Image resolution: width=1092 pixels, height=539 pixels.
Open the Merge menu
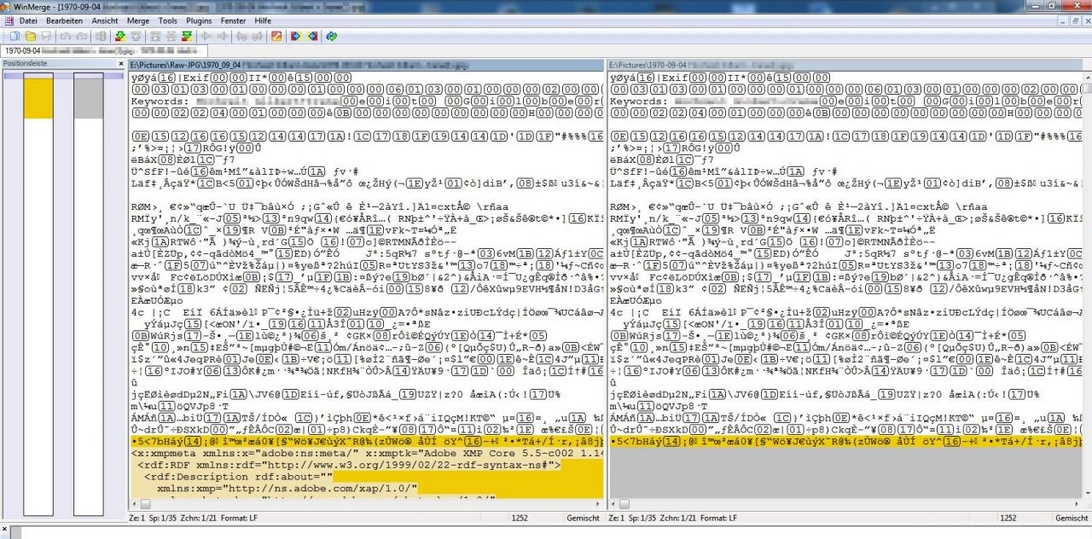[139, 20]
